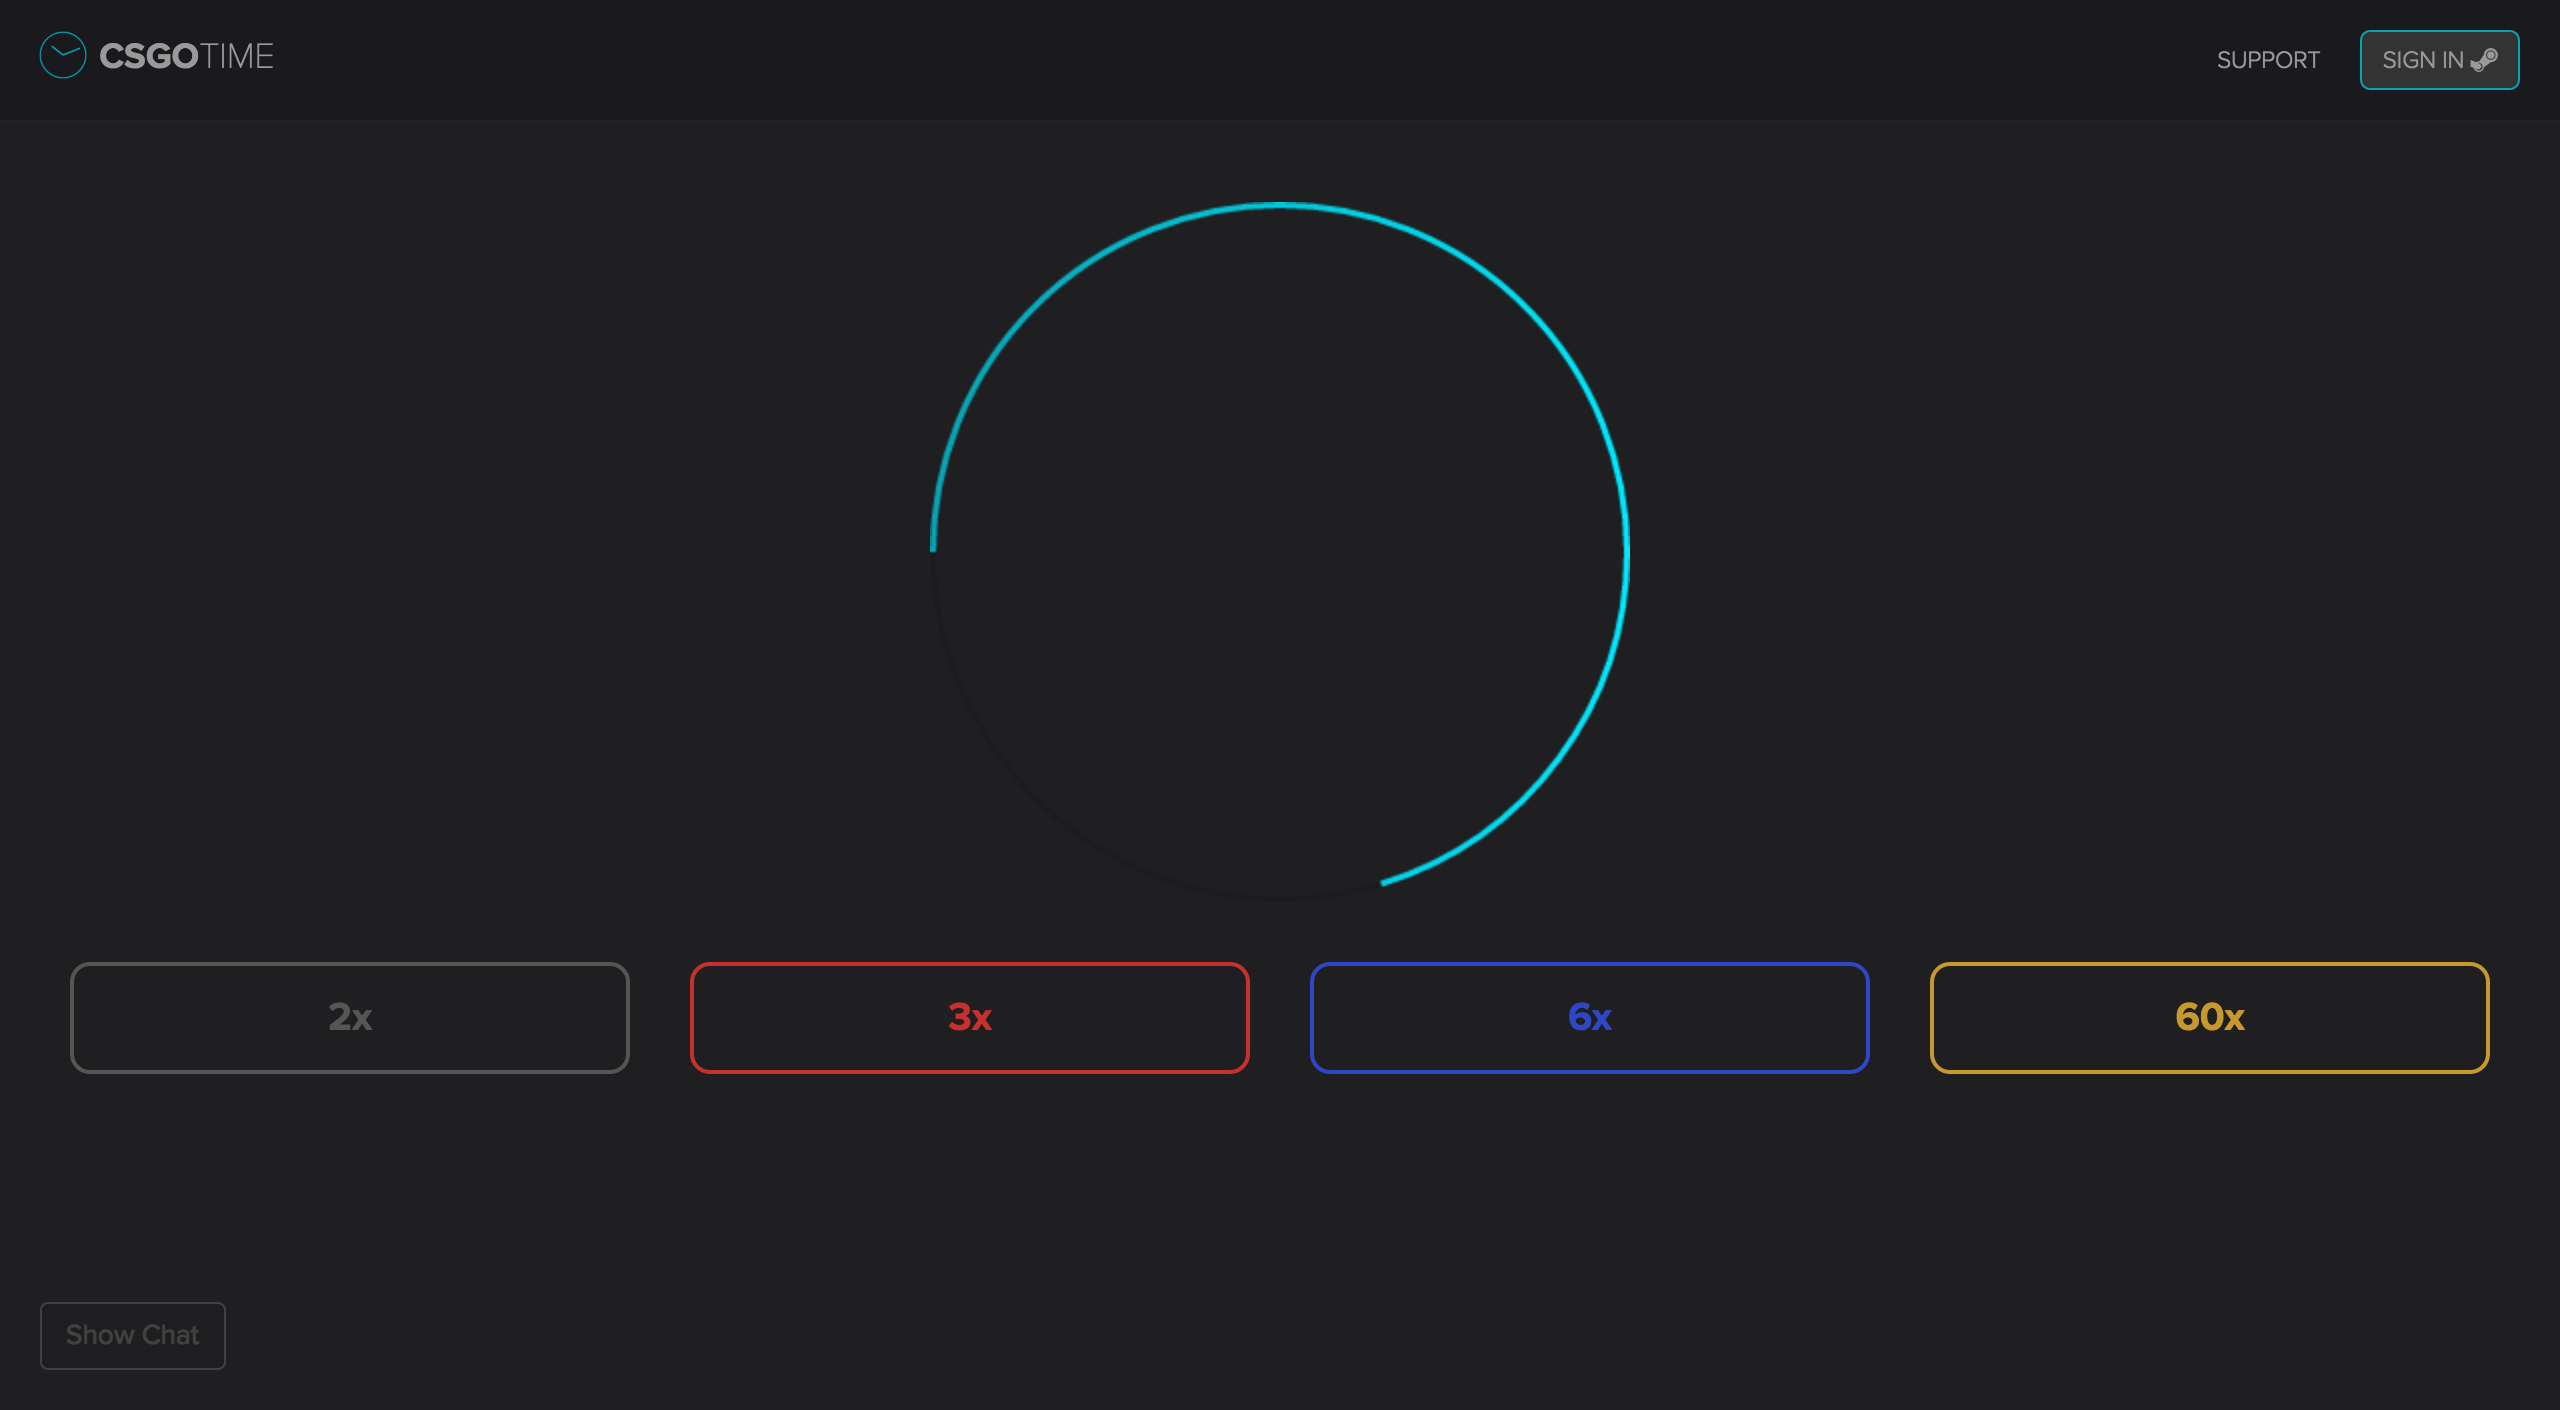Screen dimensions: 2560x1410
Task: Choose the red 3x multiplier box
Action: coord(969,1017)
